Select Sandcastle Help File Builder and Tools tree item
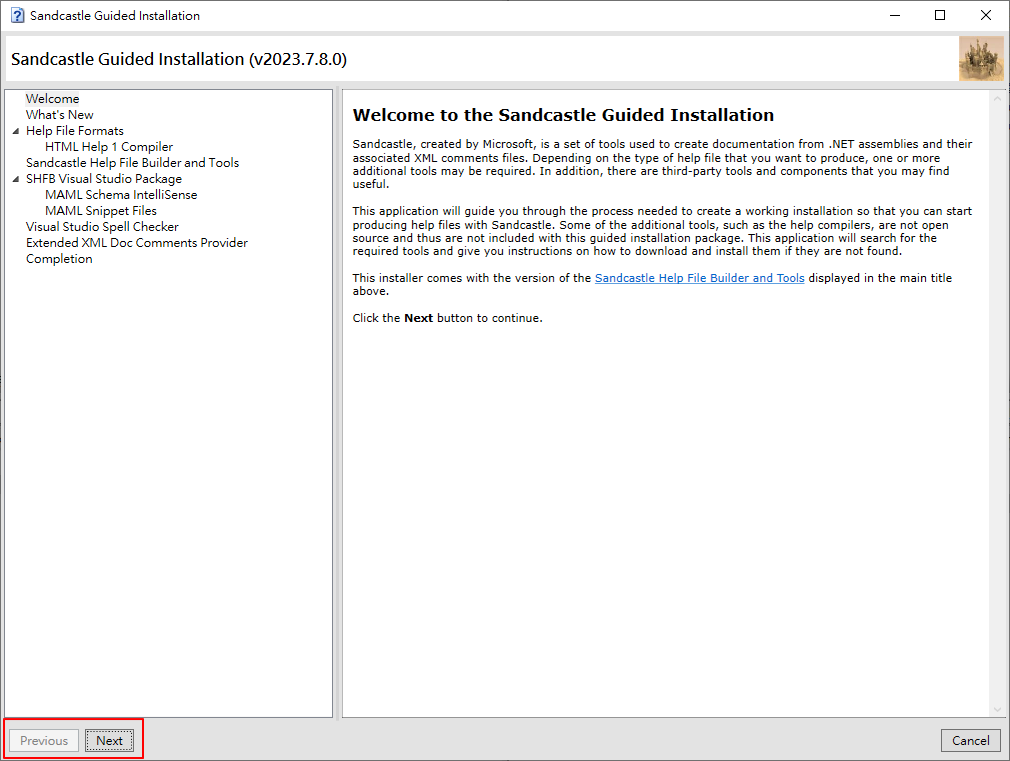Image resolution: width=1010 pixels, height=761 pixels. click(132, 162)
